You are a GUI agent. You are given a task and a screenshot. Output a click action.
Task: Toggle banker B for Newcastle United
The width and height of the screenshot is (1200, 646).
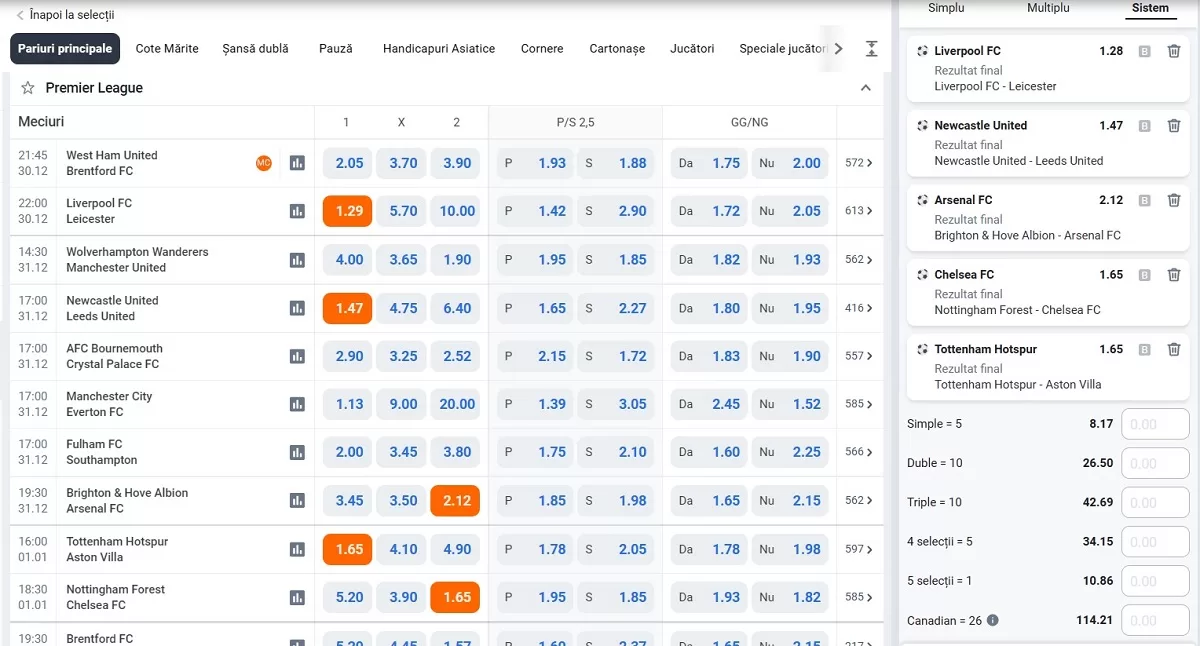1145,126
